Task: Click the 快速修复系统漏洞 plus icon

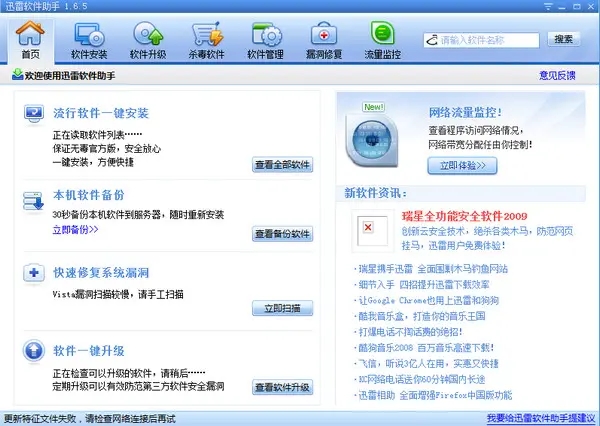Action: 34,273
